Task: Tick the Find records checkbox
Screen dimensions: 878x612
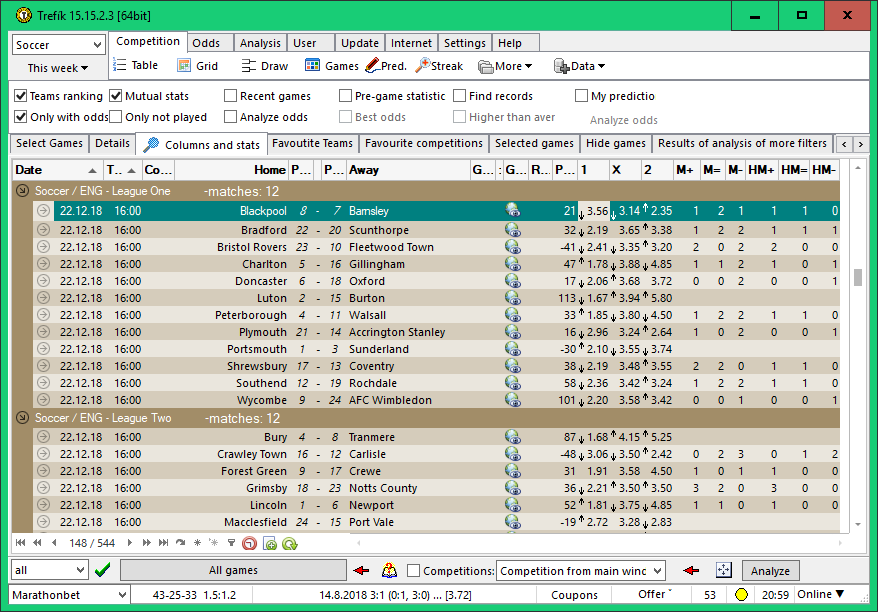Action: pyautogui.click(x=460, y=96)
